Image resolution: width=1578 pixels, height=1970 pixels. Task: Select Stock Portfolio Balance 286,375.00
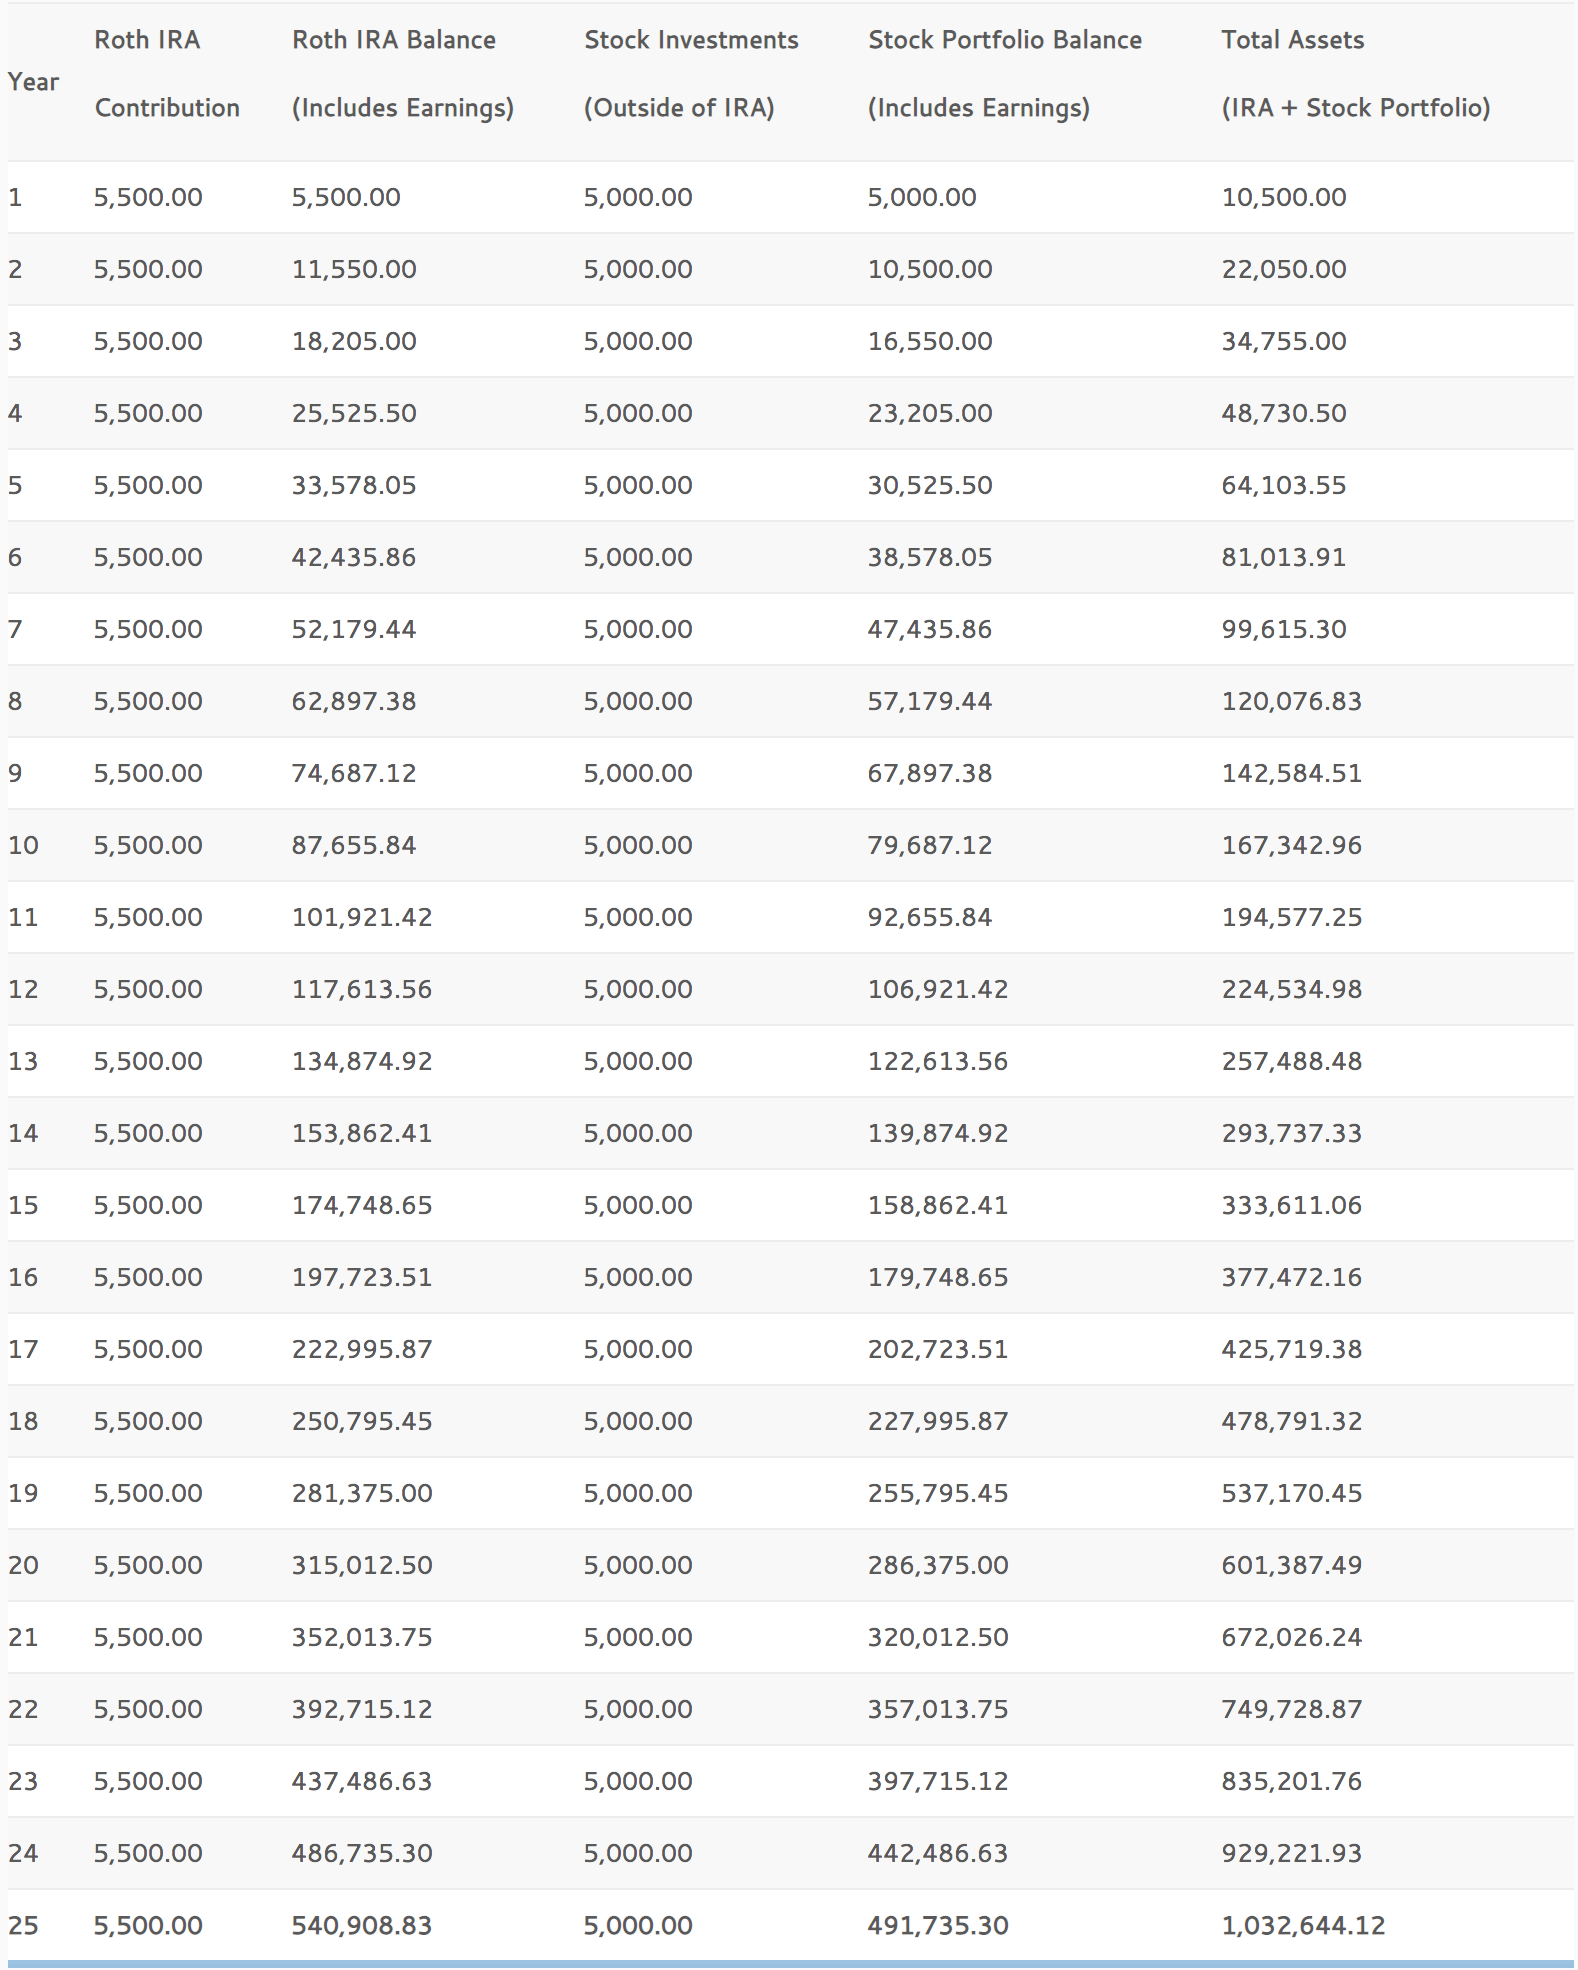pyautogui.click(x=938, y=1565)
